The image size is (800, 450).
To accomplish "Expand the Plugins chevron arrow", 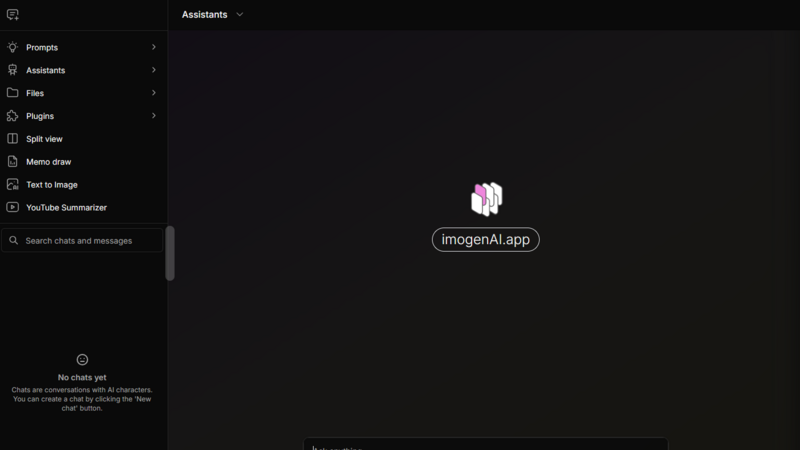I will point(153,116).
